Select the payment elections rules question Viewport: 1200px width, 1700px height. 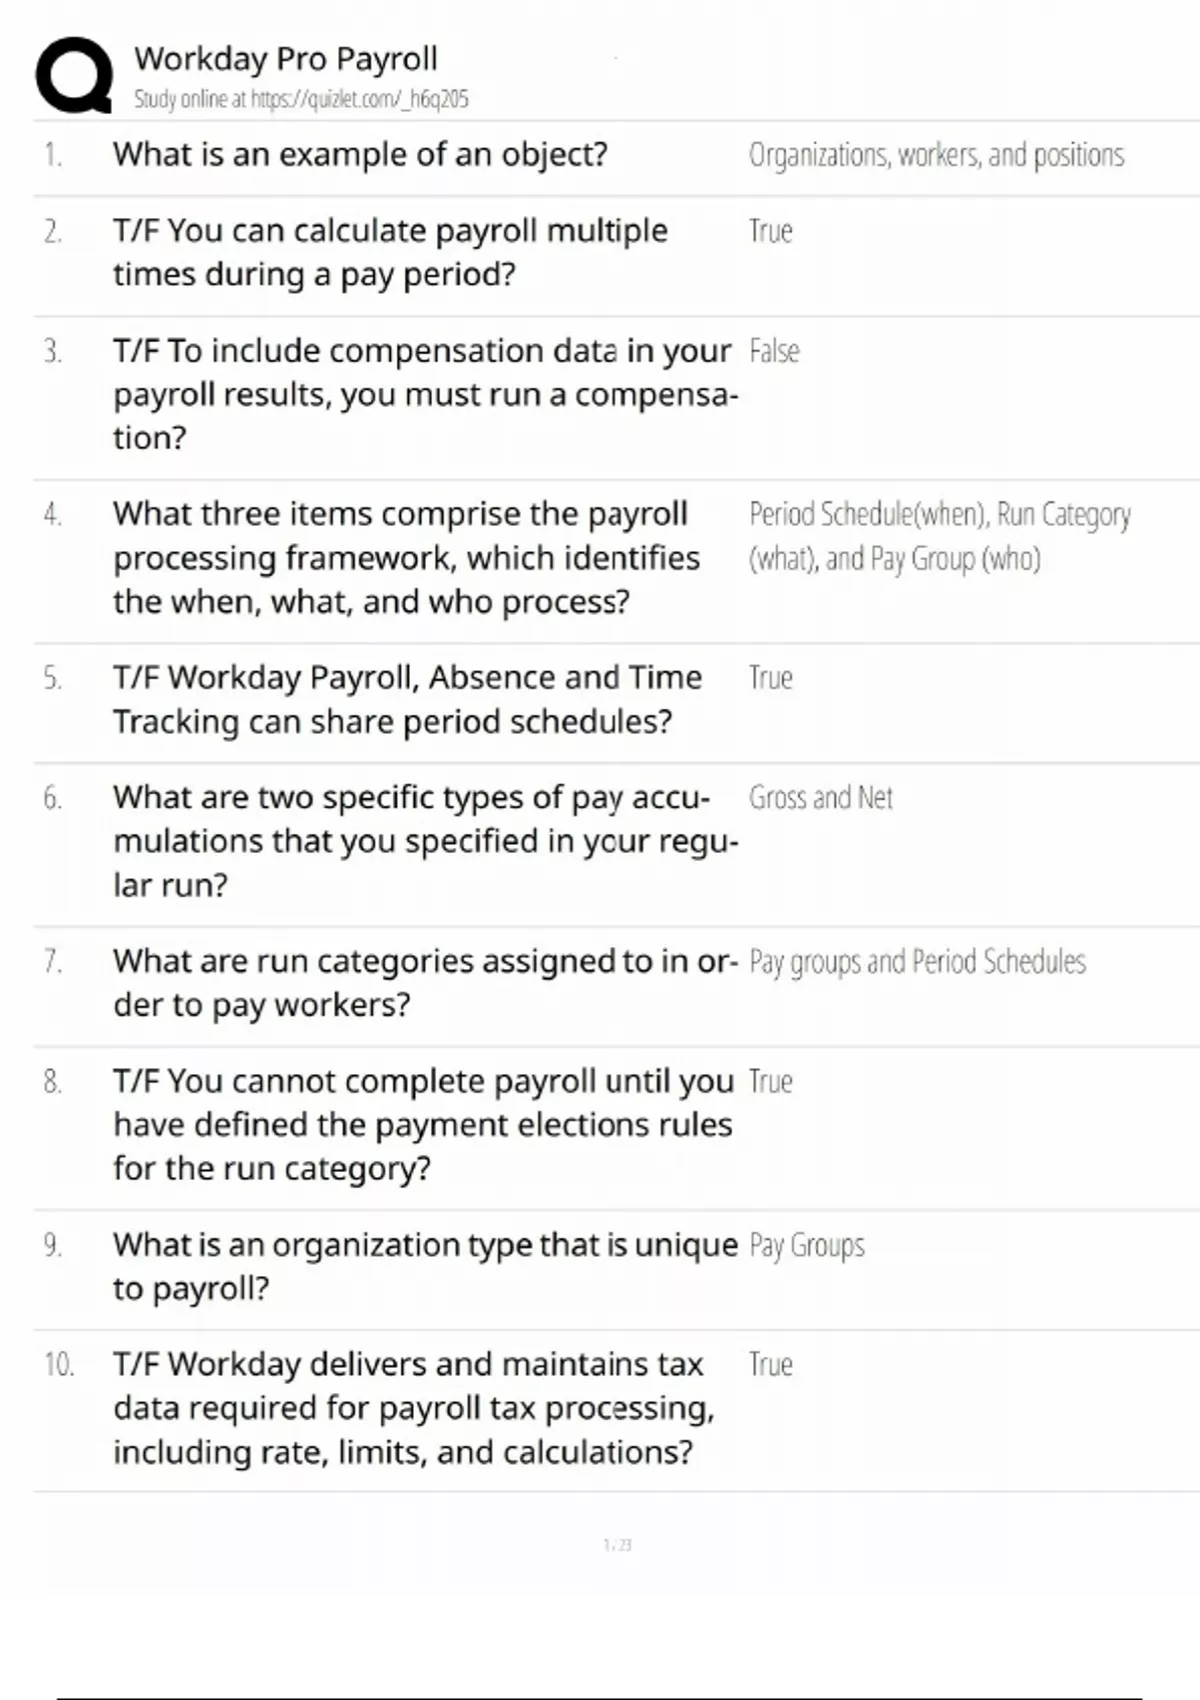(x=422, y=1125)
